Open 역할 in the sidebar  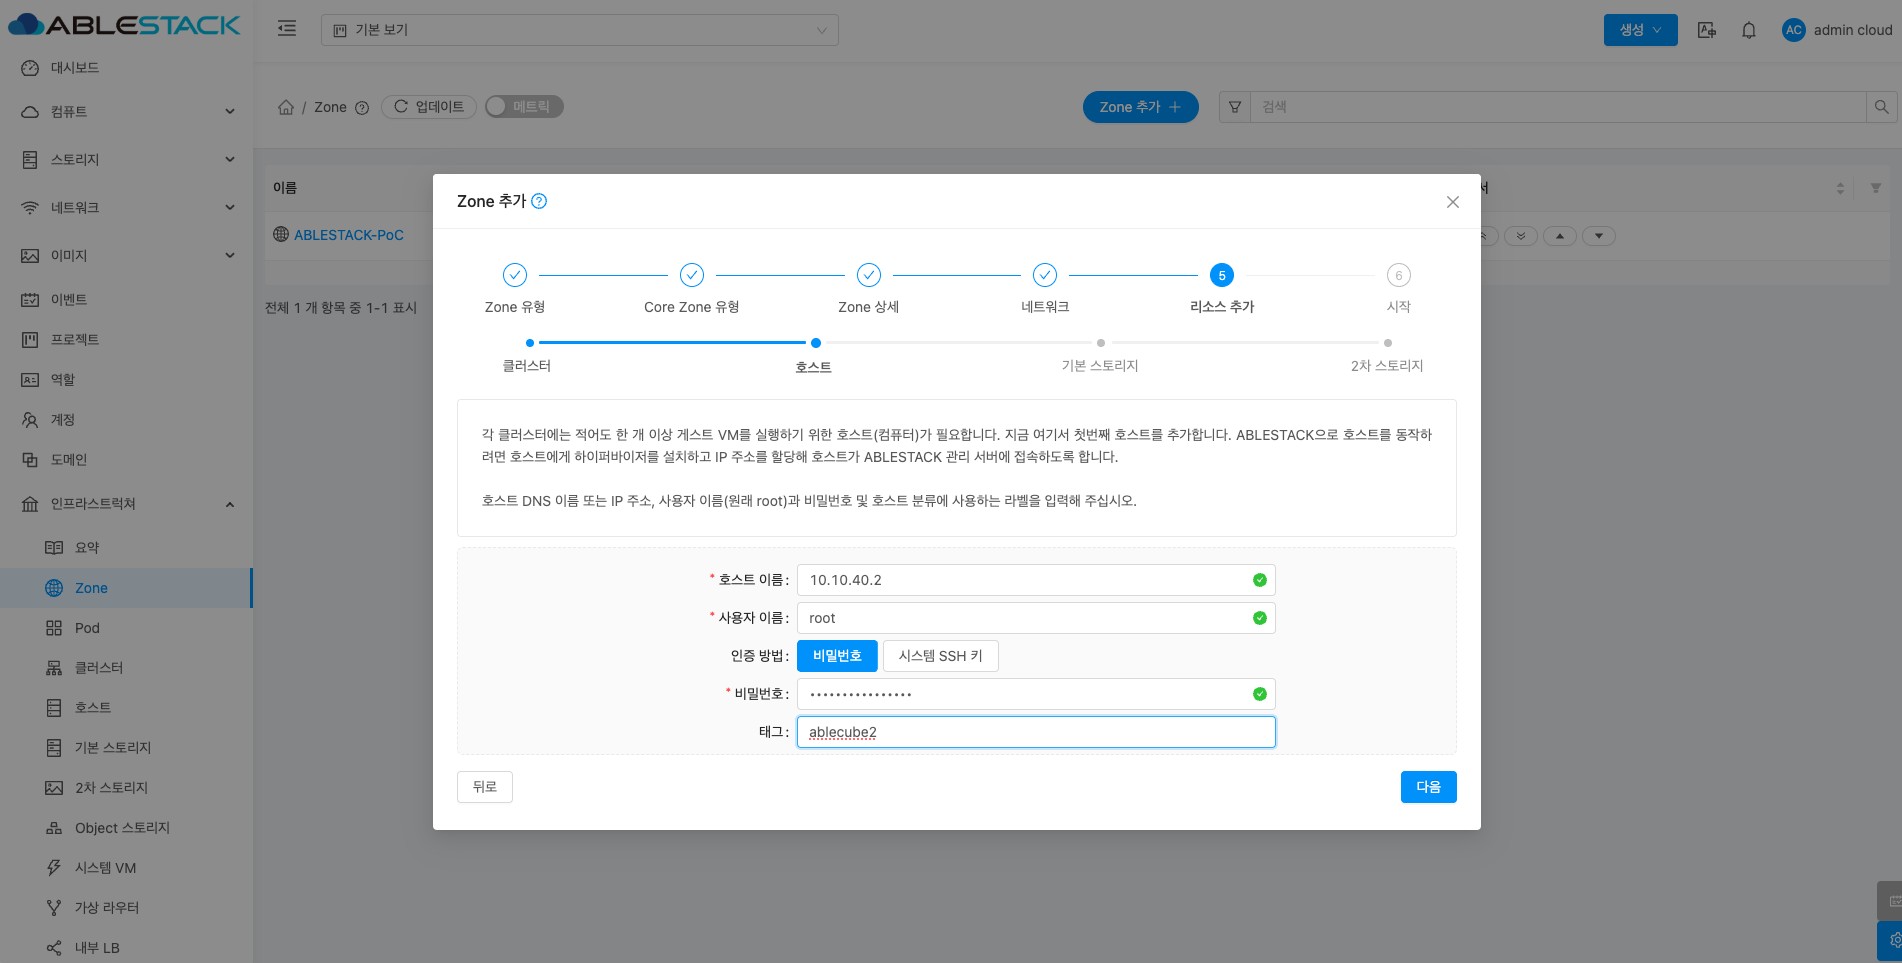point(126,380)
